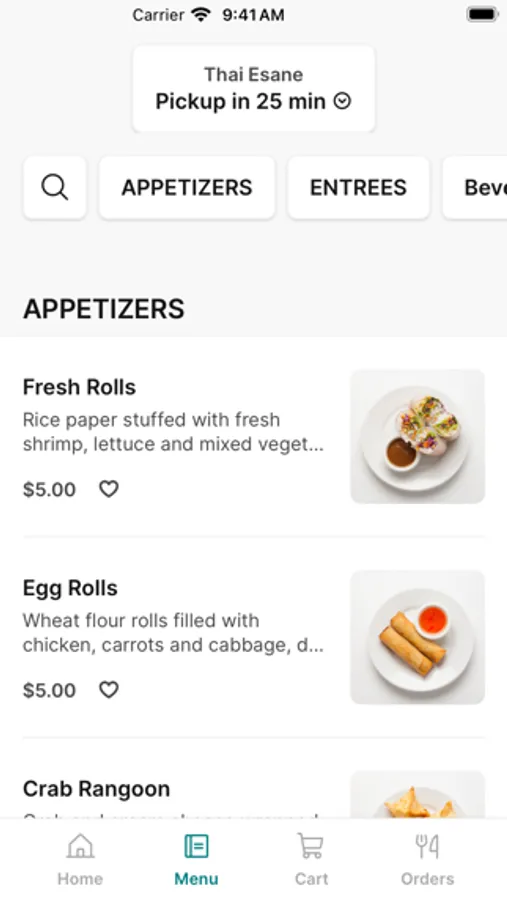
Task: Favorite Egg Rolls with heart icon
Action: [x=109, y=689]
